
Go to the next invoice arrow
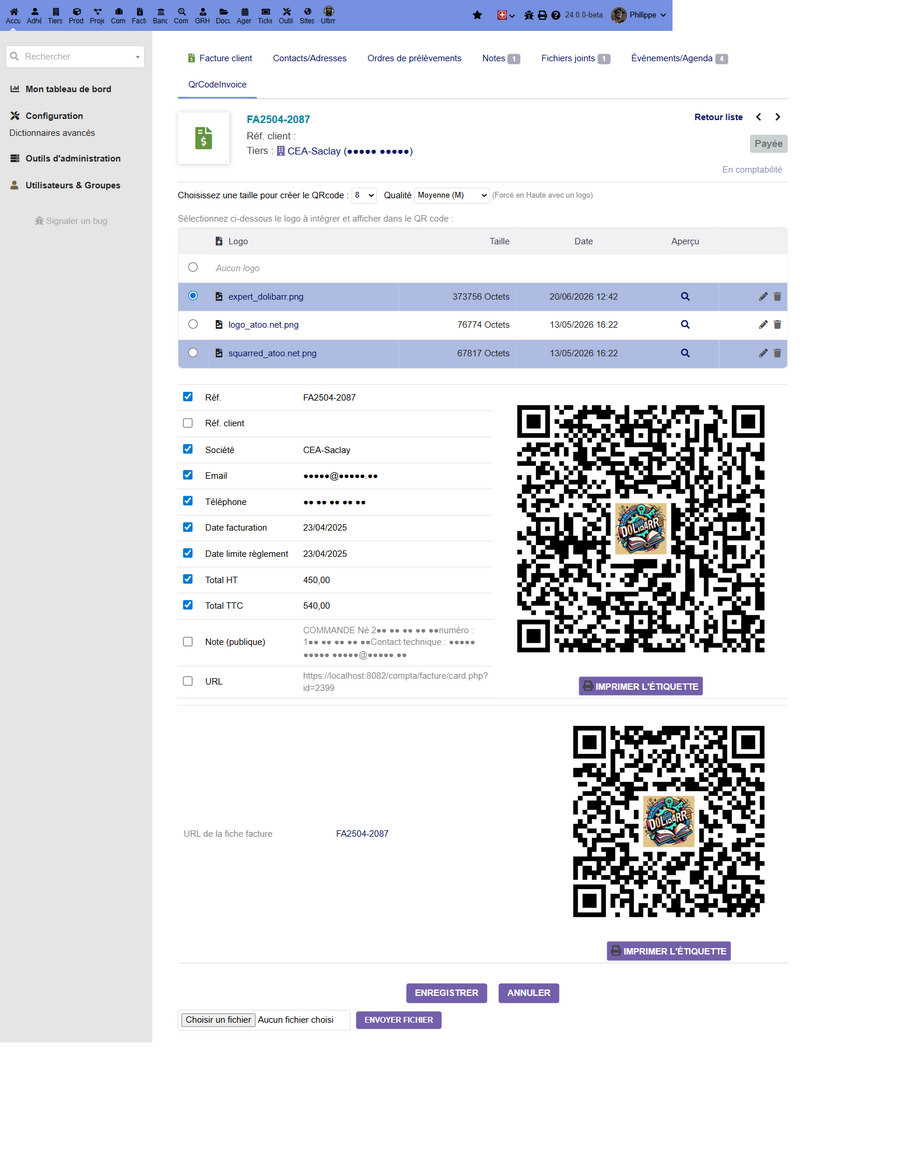tap(777, 117)
